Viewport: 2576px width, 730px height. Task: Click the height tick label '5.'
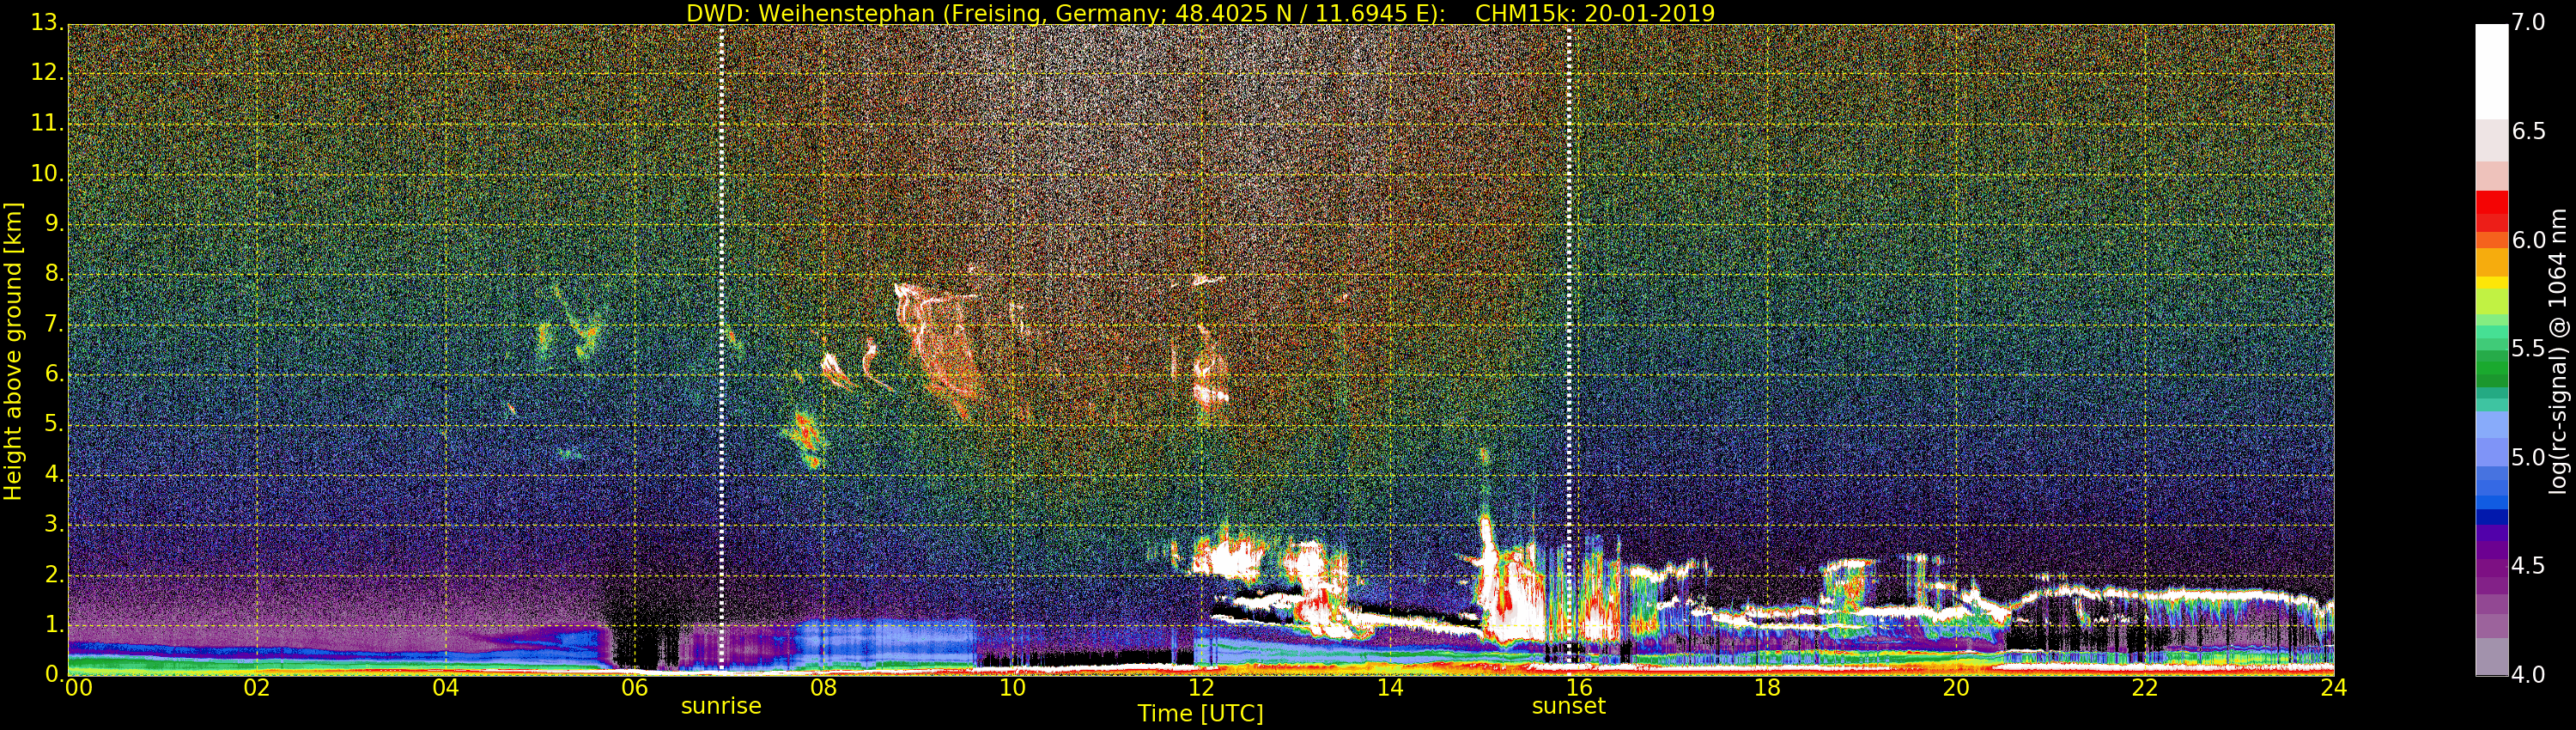point(53,424)
